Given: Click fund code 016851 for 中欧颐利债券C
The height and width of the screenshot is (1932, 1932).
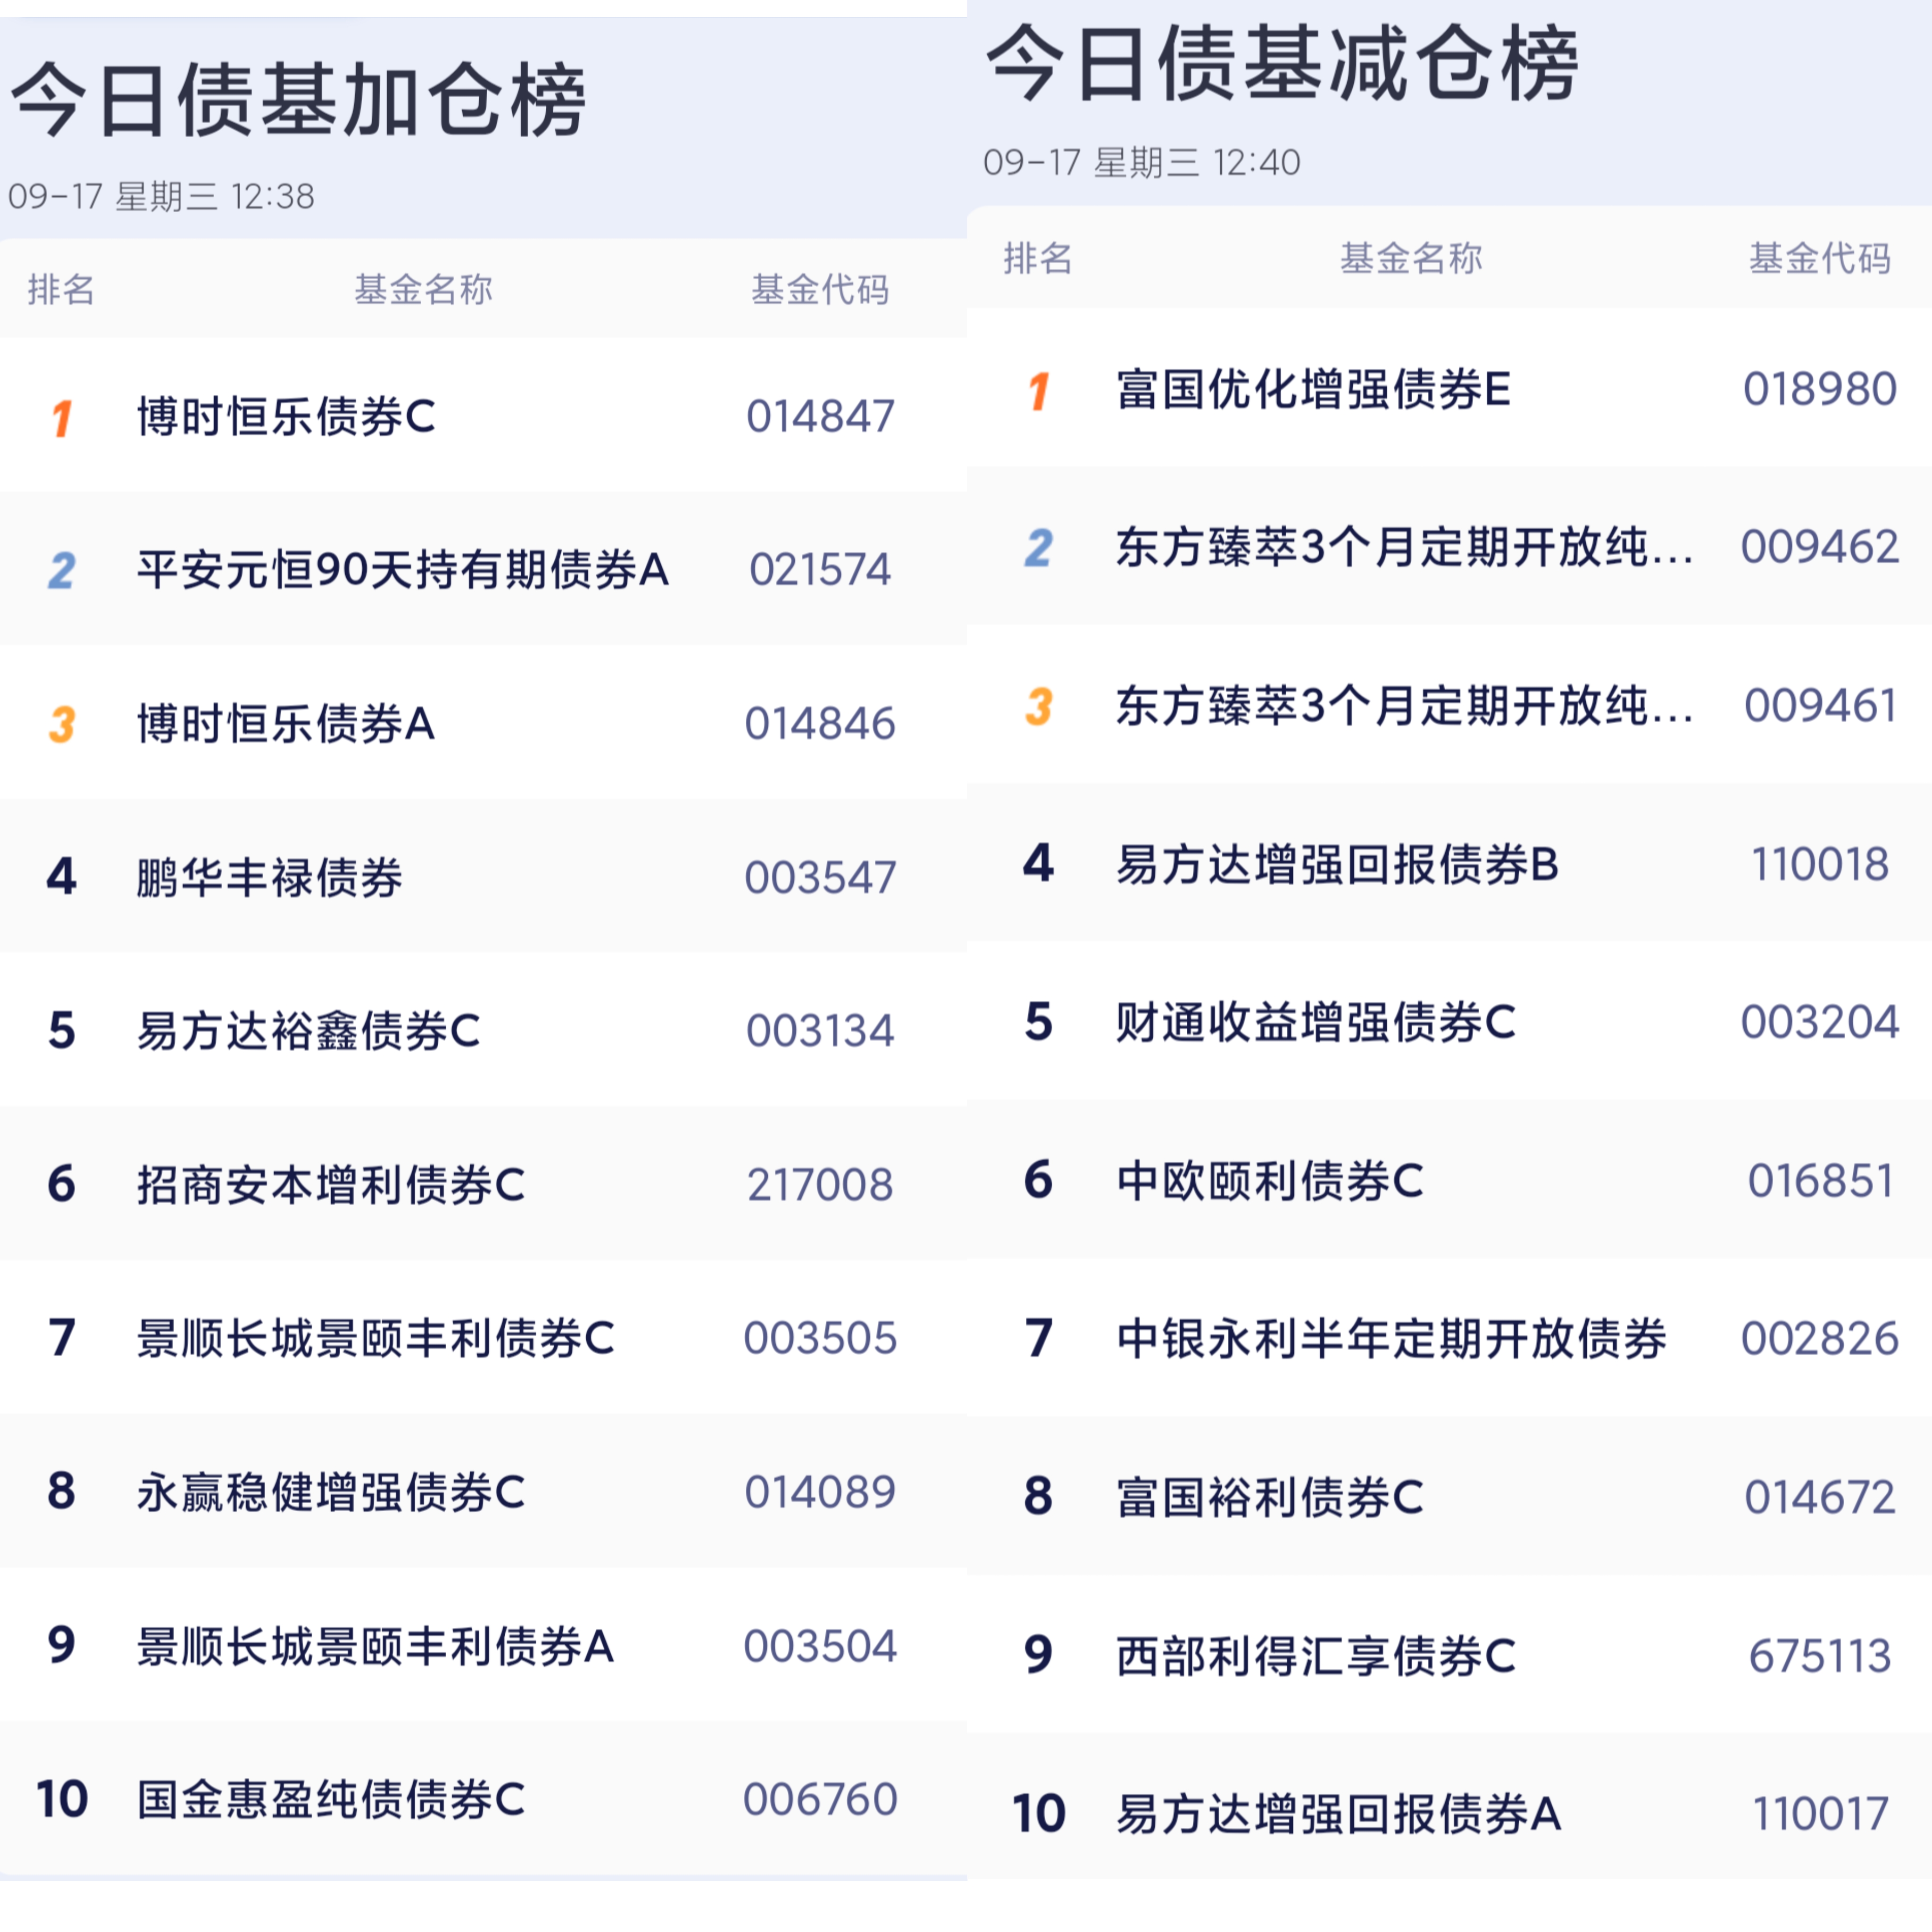Looking at the screenshot, I should pyautogui.click(x=1820, y=1181).
